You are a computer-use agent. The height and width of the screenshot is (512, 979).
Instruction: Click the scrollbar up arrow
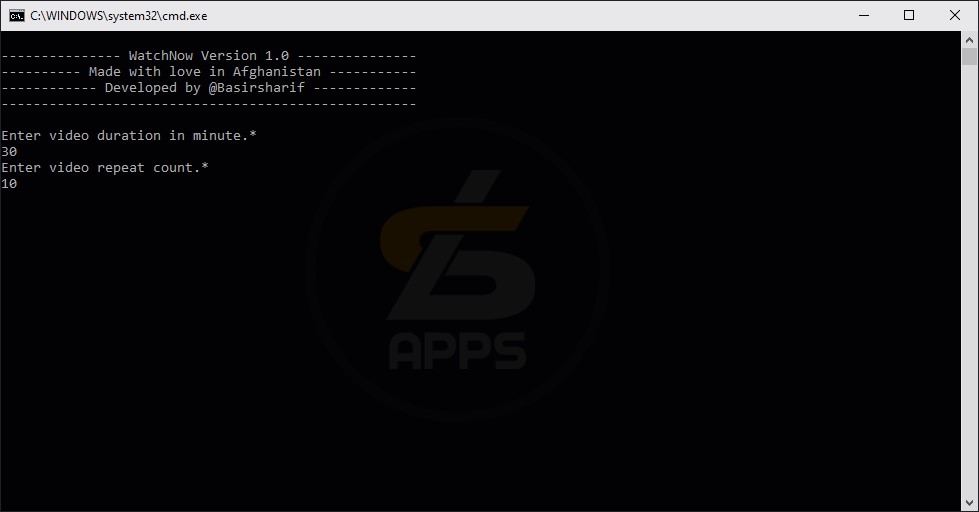coord(969,40)
